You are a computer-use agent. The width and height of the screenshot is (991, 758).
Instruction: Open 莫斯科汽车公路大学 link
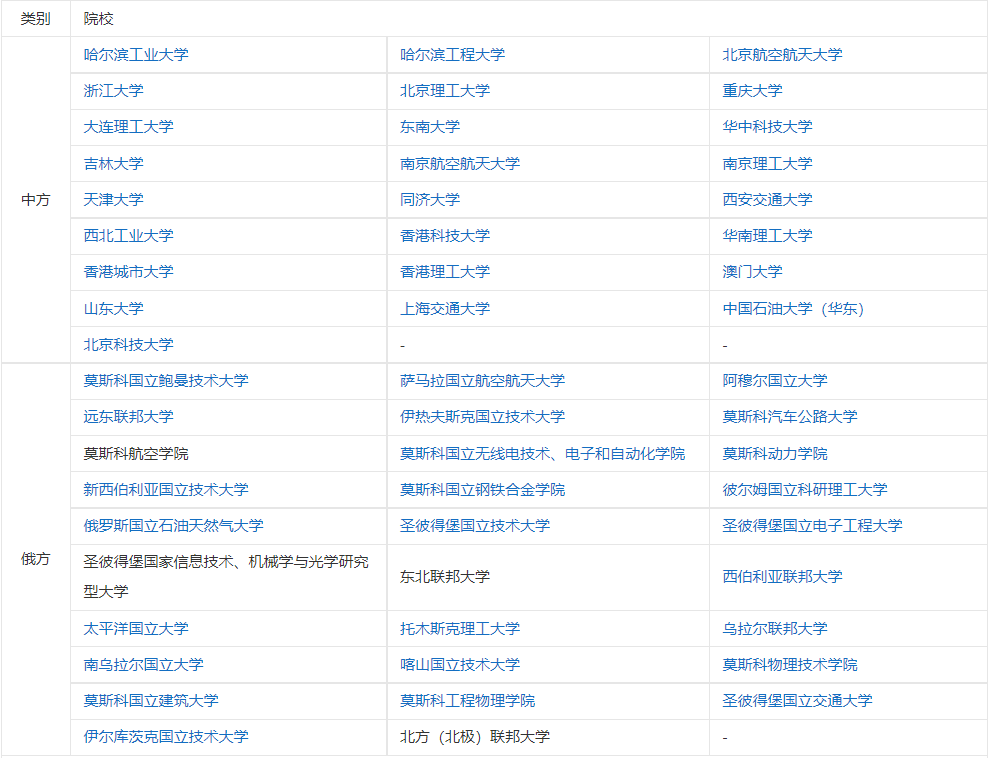pos(790,417)
